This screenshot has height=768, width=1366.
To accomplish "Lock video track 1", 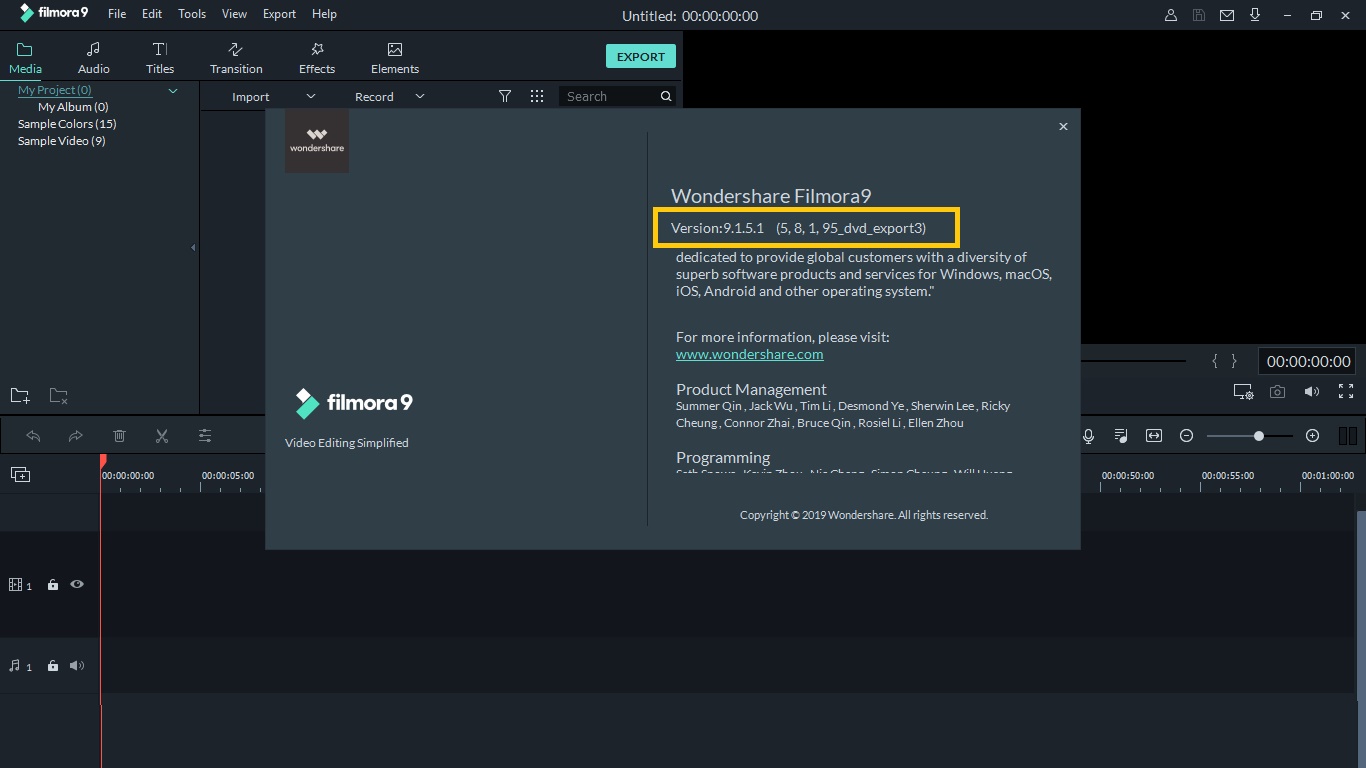I will point(53,585).
